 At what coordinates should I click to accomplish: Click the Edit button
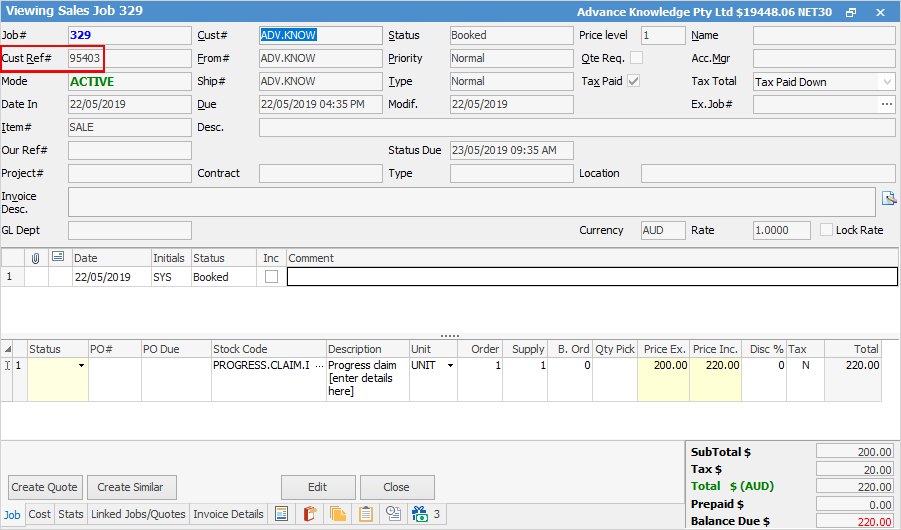point(318,487)
